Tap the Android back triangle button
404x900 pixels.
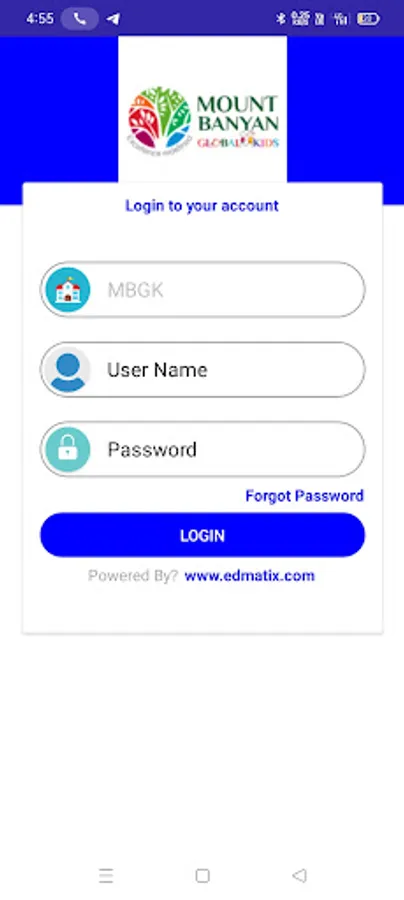click(299, 875)
